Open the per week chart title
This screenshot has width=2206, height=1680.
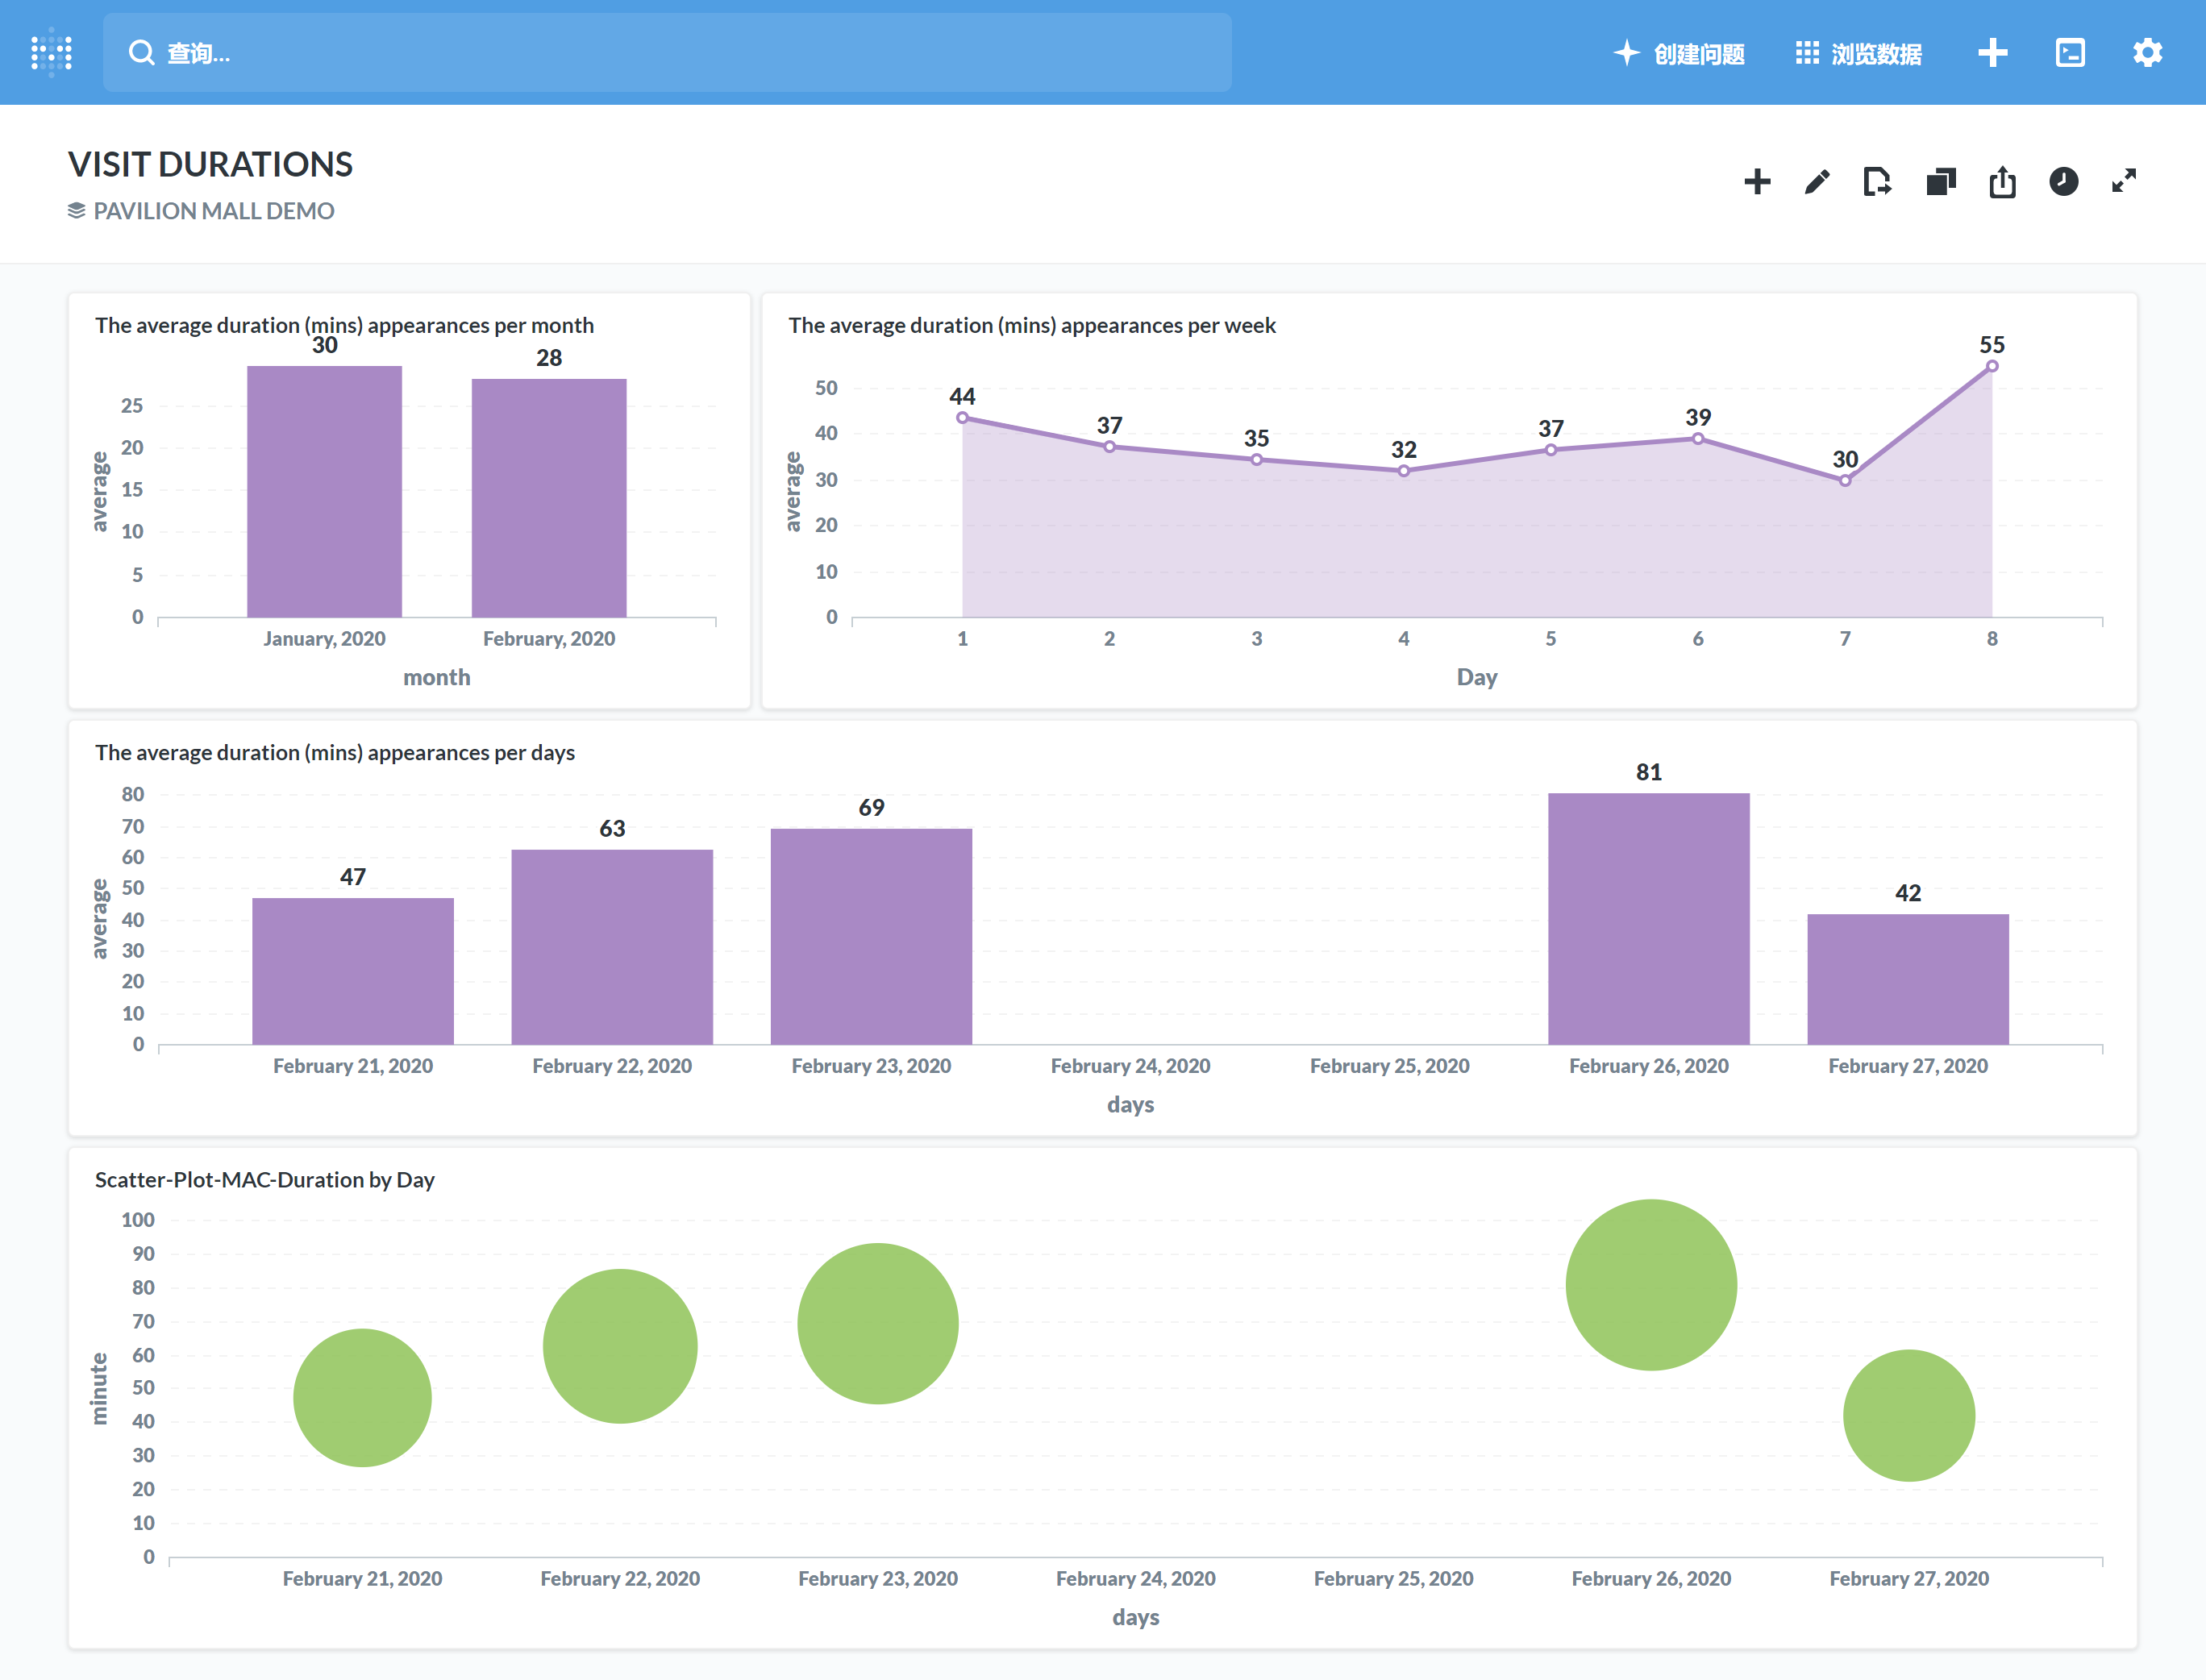pyautogui.click(x=1031, y=325)
